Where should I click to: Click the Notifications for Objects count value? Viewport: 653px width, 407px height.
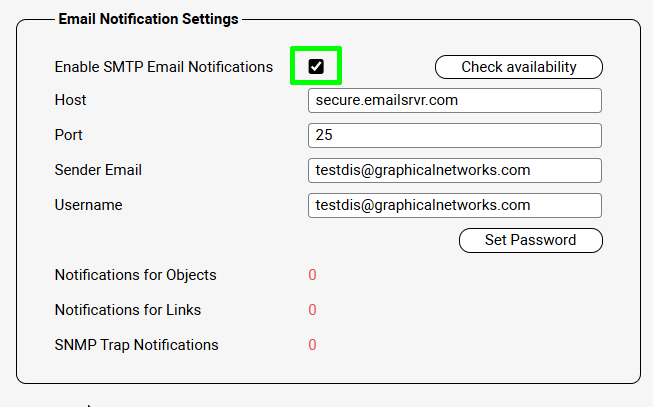coord(312,275)
